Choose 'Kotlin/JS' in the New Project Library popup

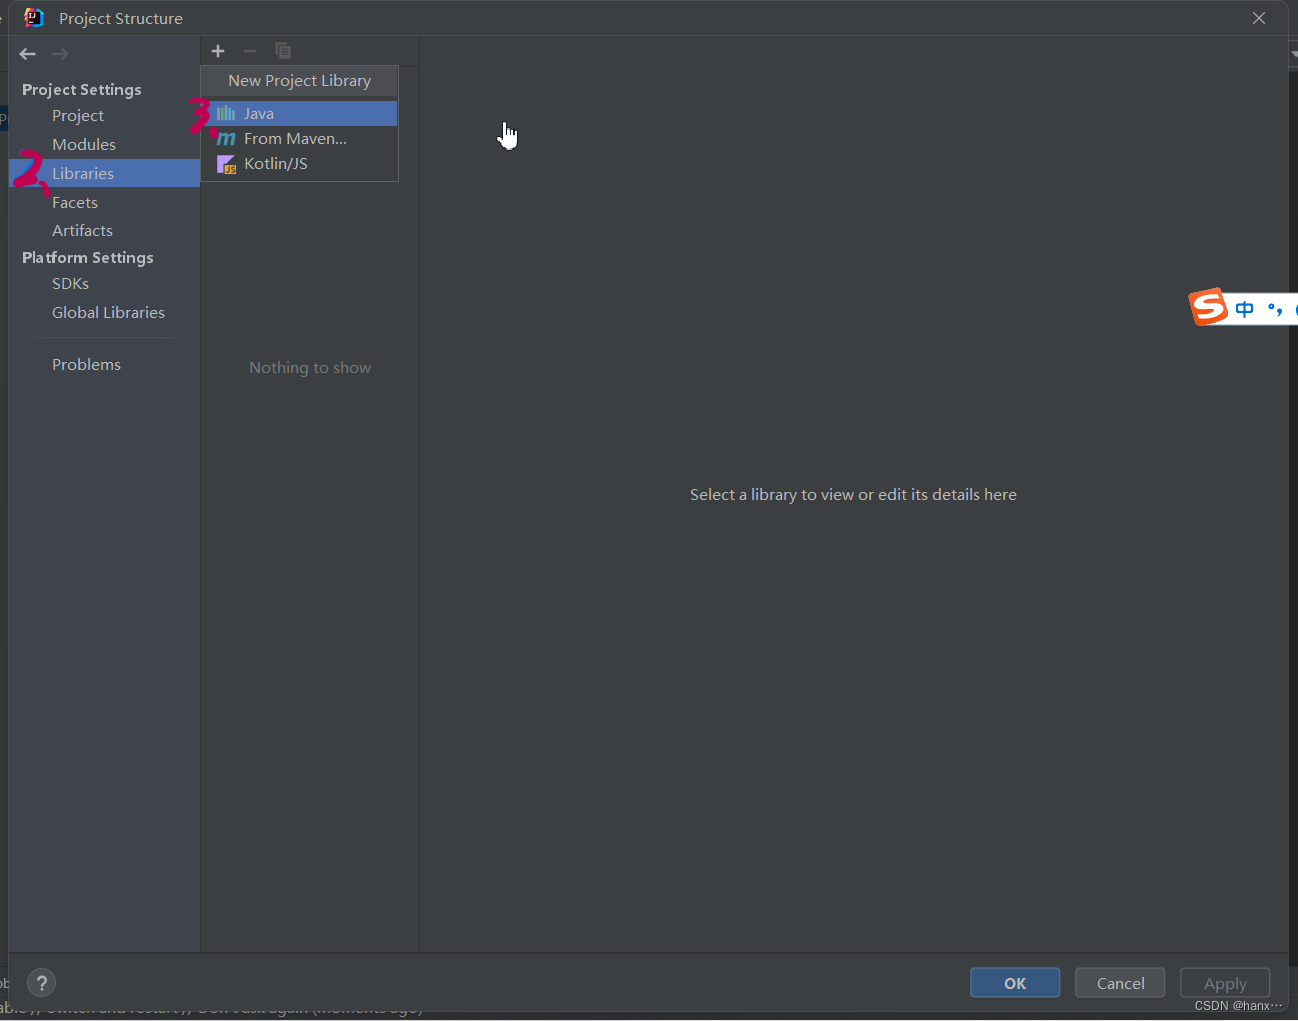[x=276, y=163]
